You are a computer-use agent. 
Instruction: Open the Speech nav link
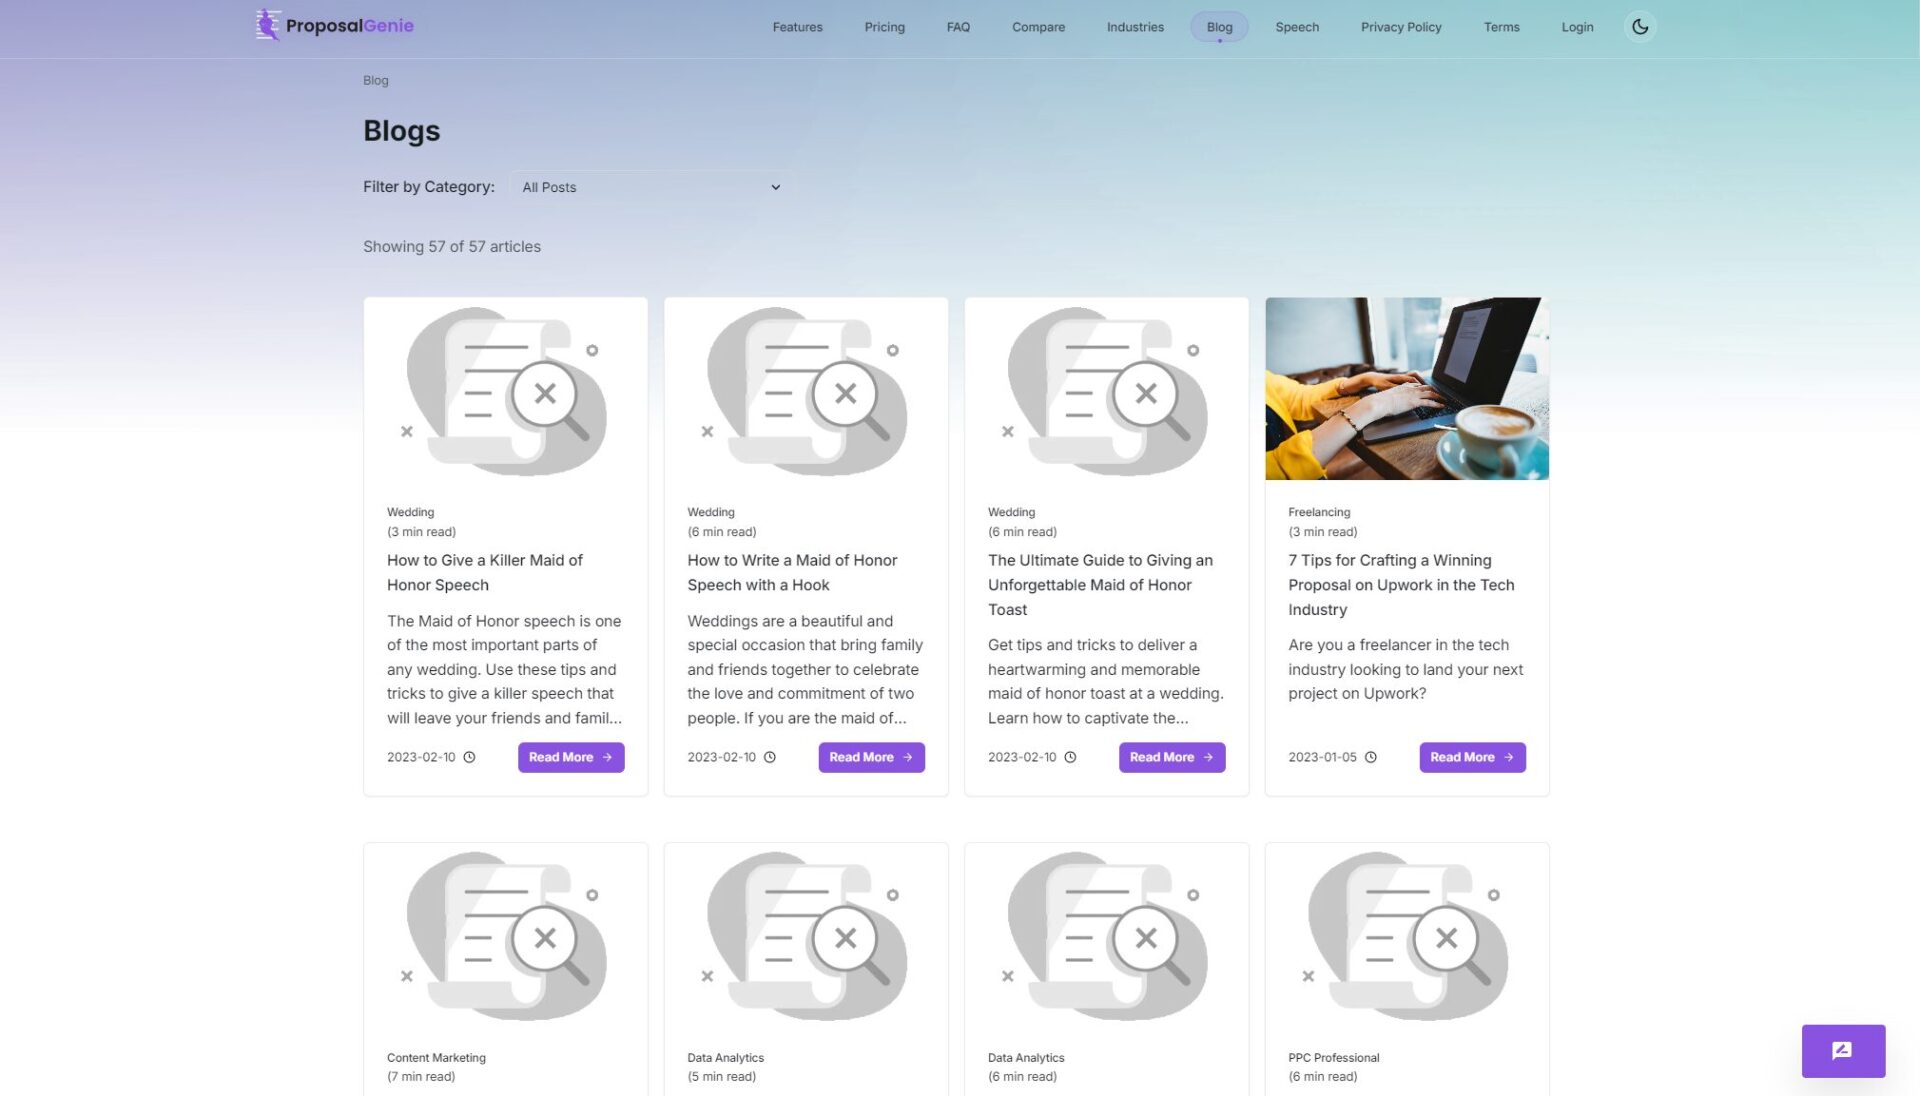click(x=1297, y=27)
